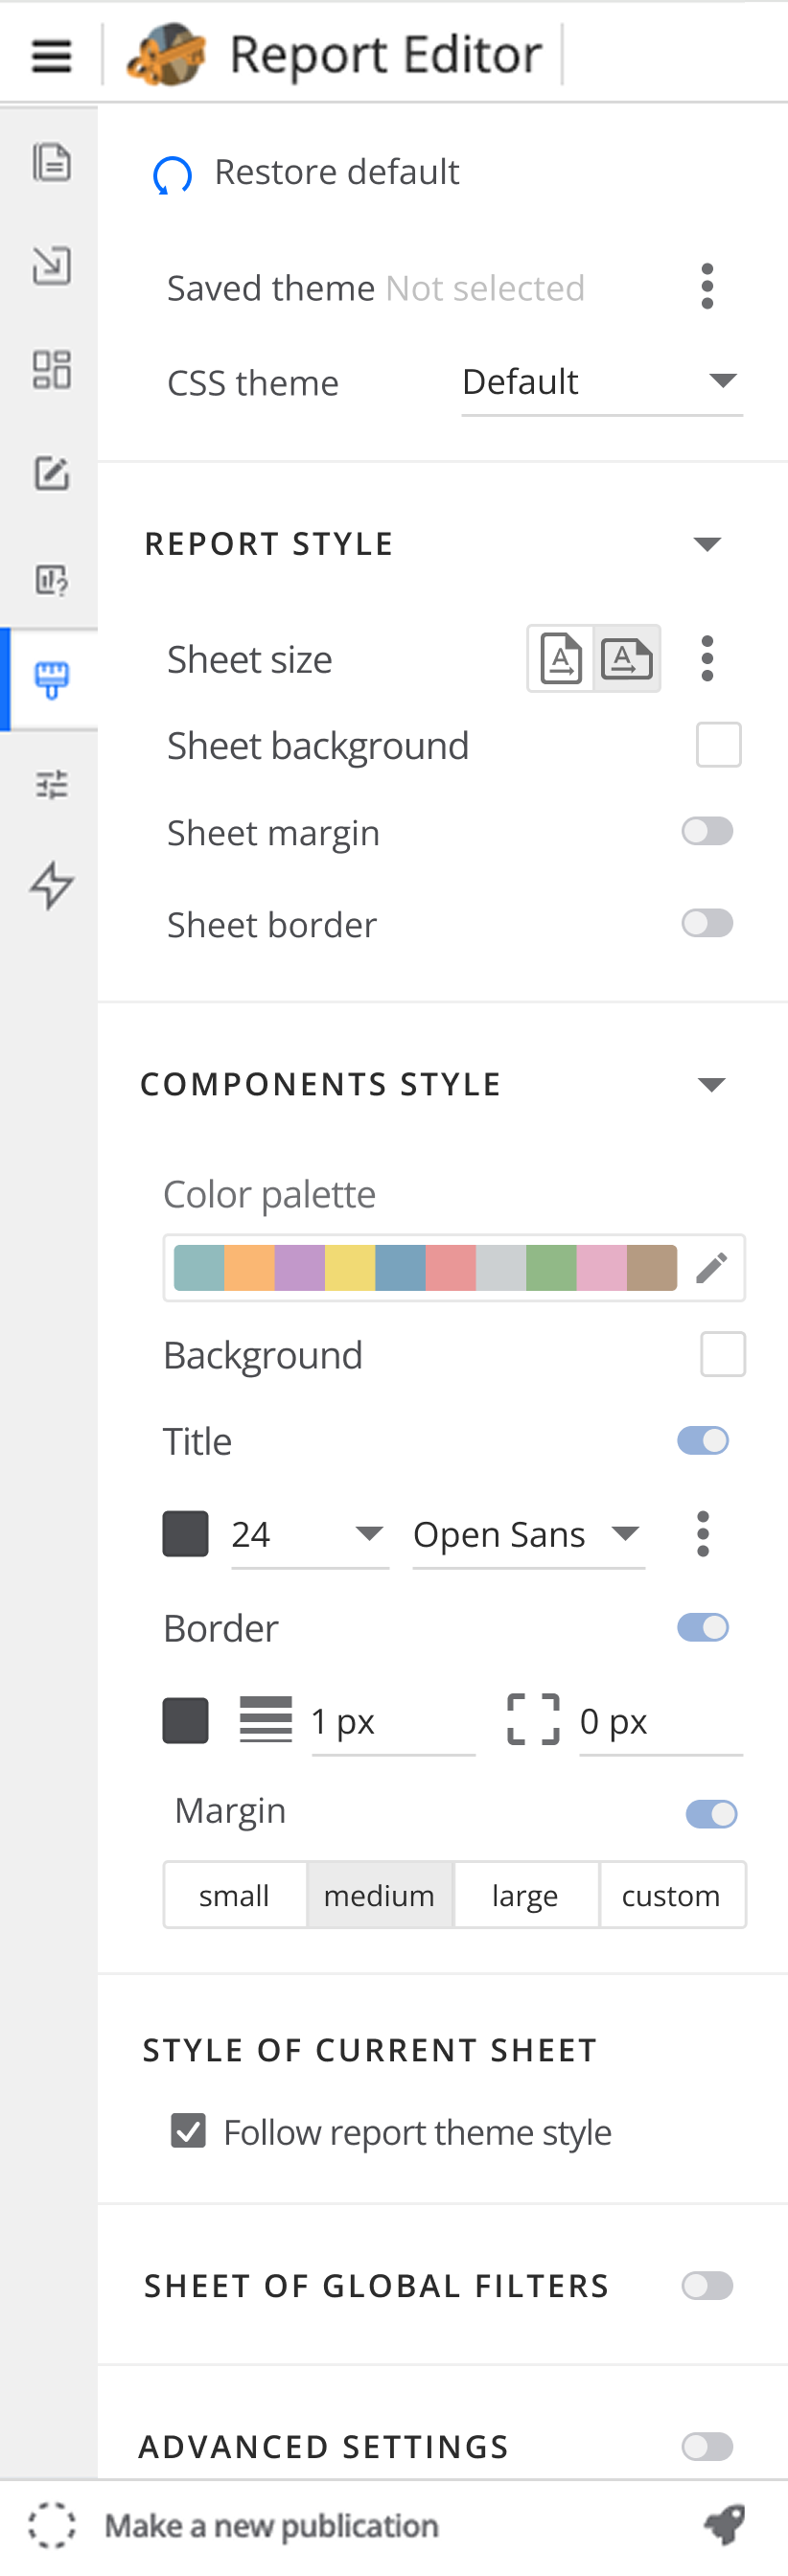Choose the custom margin option
Screen dimensions: 788x2576
point(671,1895)
